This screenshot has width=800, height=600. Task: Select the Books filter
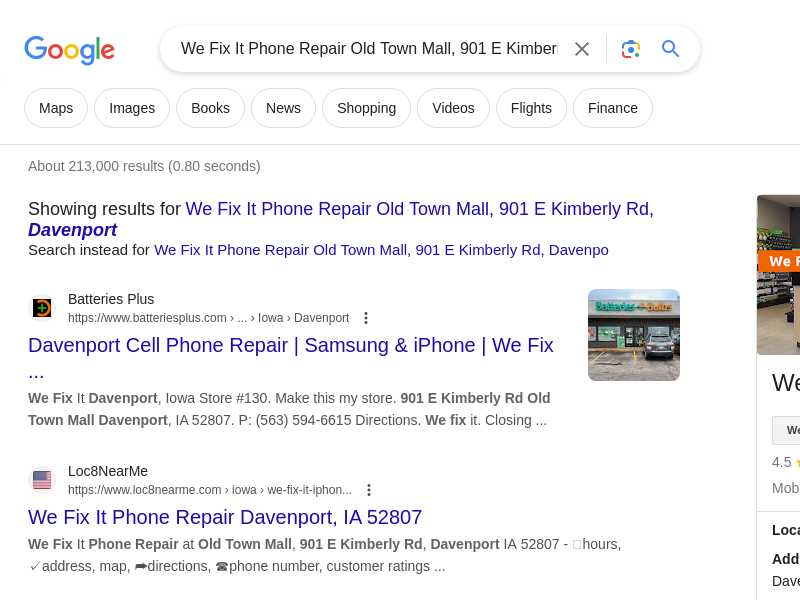point(211,108)
